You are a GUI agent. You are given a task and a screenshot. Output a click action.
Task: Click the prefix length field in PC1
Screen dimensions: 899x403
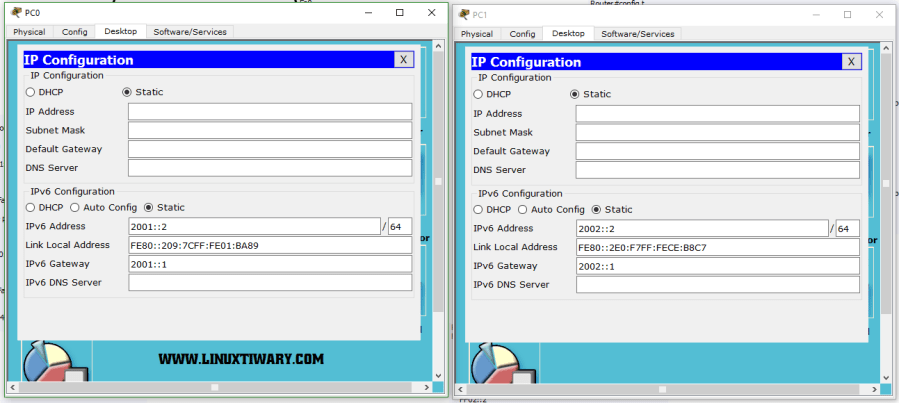848,228
